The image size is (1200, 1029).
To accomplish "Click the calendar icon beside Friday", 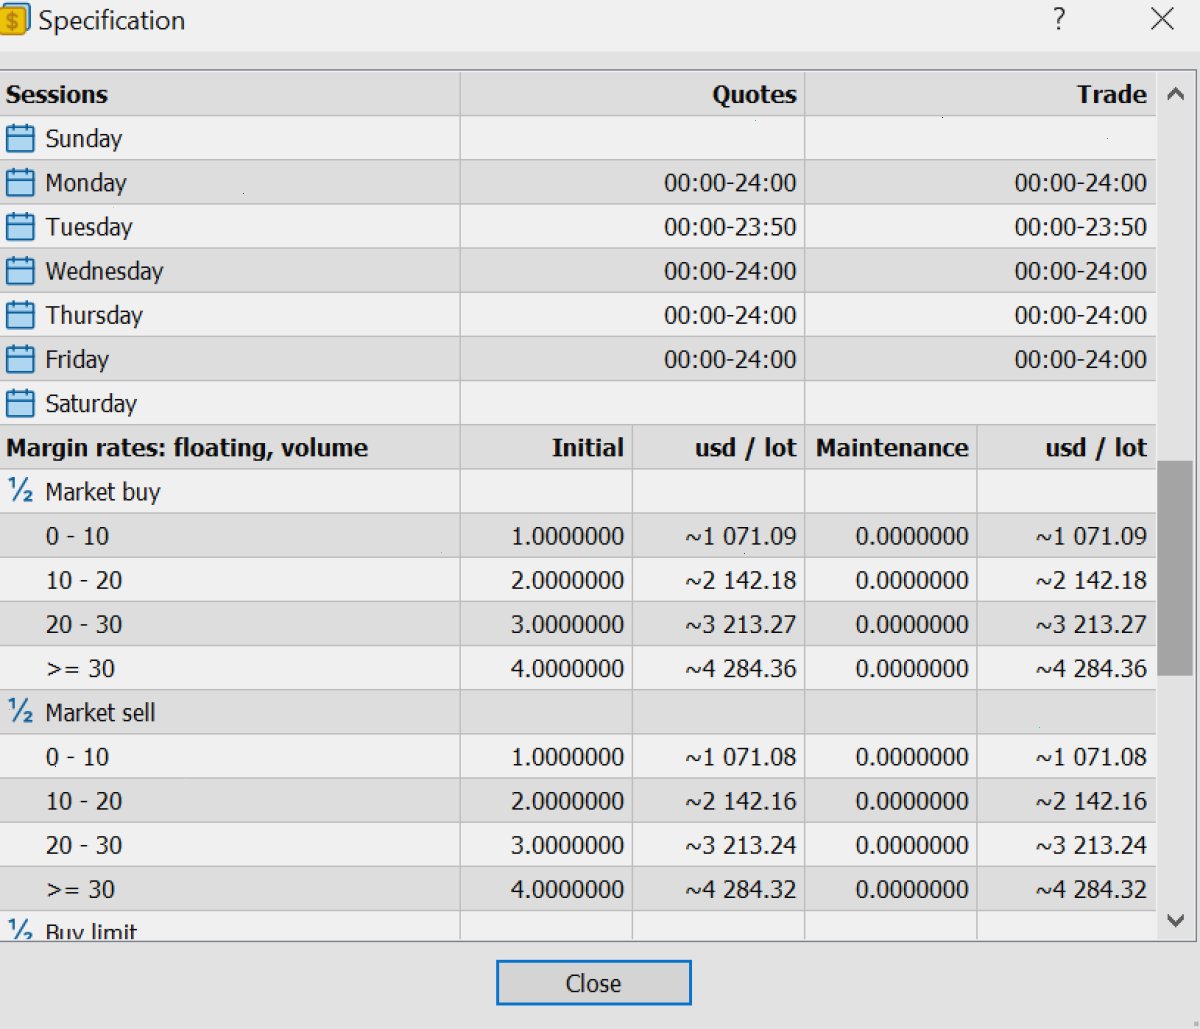I will tap(20, 359).
